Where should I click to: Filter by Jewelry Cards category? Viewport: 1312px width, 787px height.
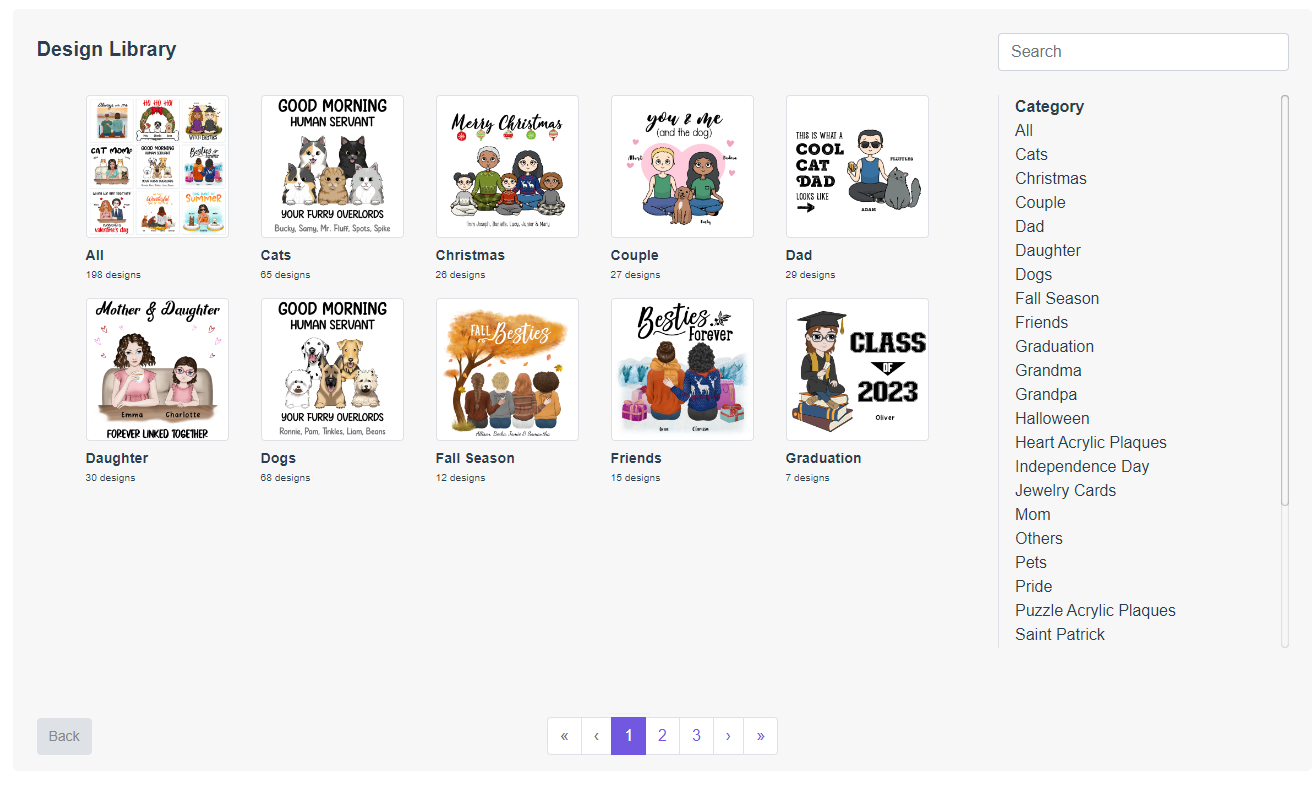click(x=1065, y=490)
